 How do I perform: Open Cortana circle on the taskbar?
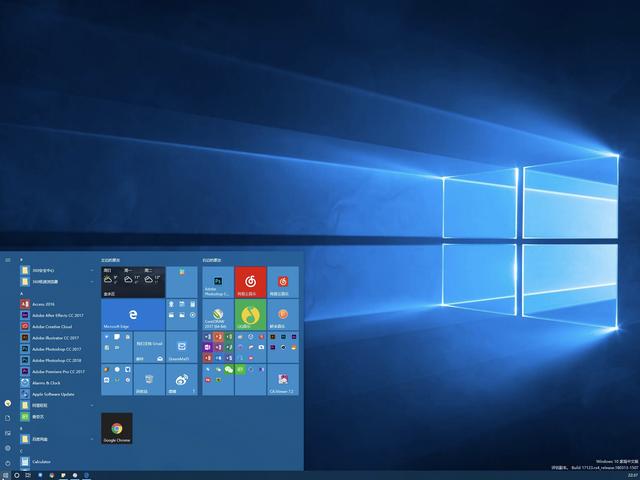tap(17, 476)
